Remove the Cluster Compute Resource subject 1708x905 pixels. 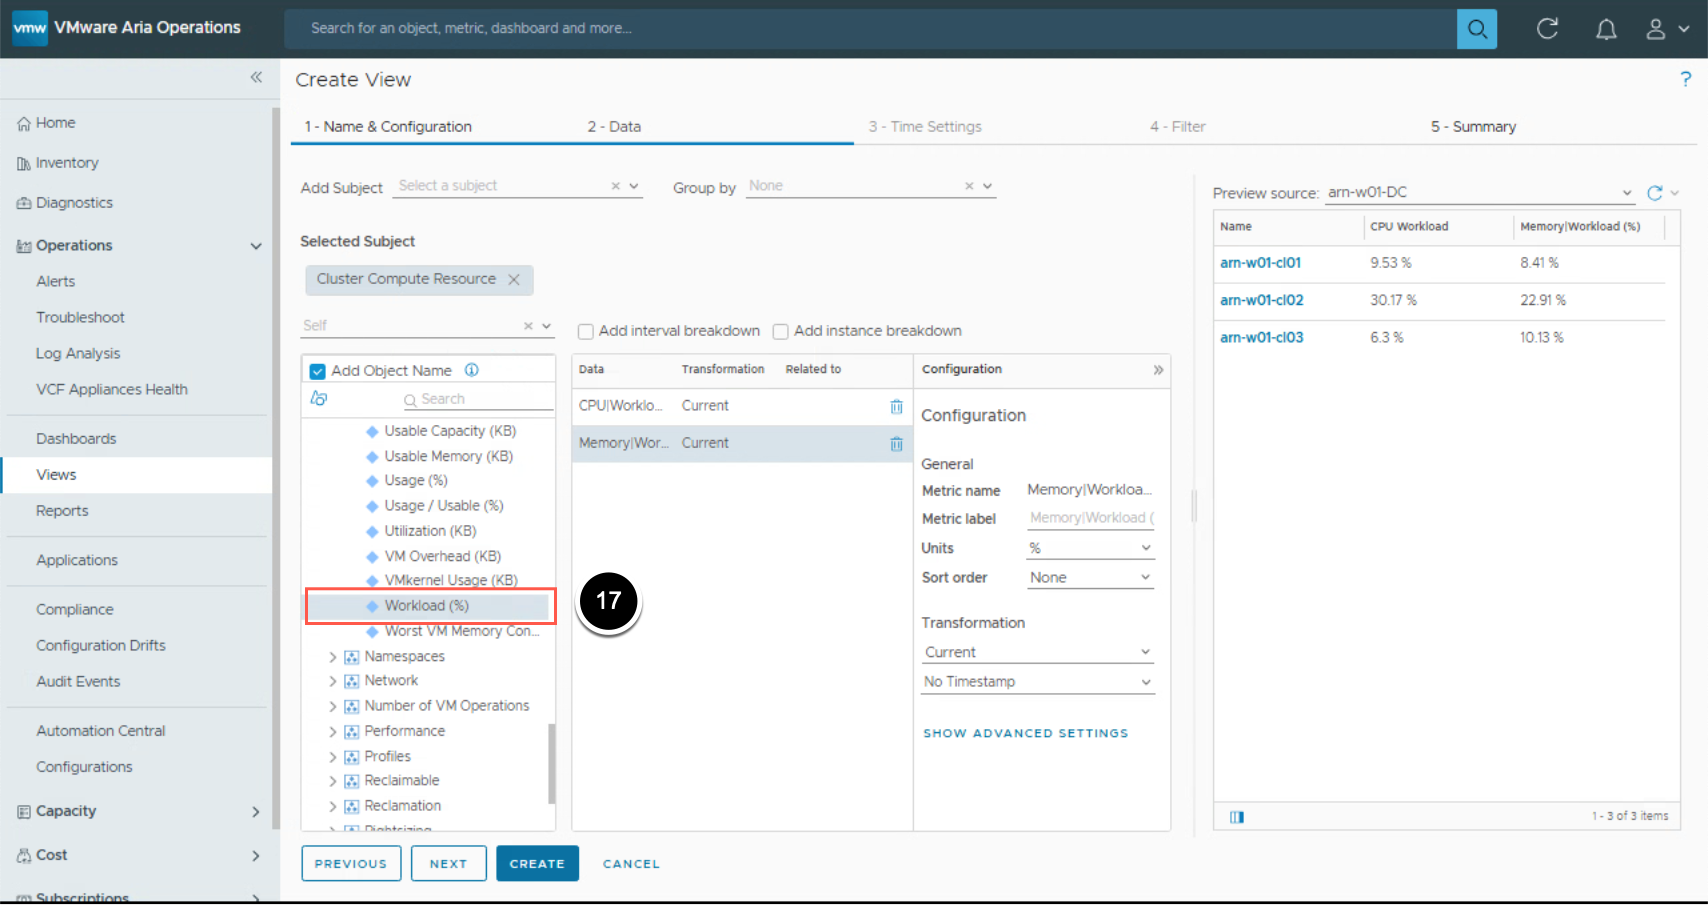[514, 280]
